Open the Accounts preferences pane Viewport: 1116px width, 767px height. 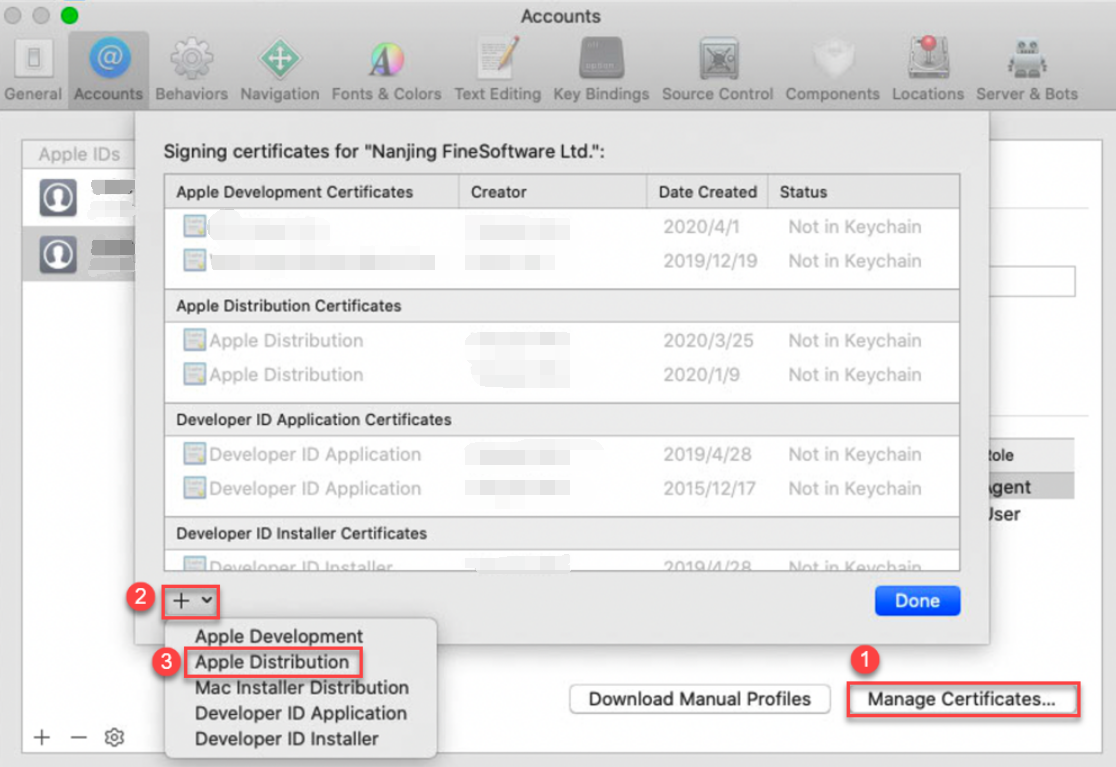pyautogui.click(x=108, y=65)
